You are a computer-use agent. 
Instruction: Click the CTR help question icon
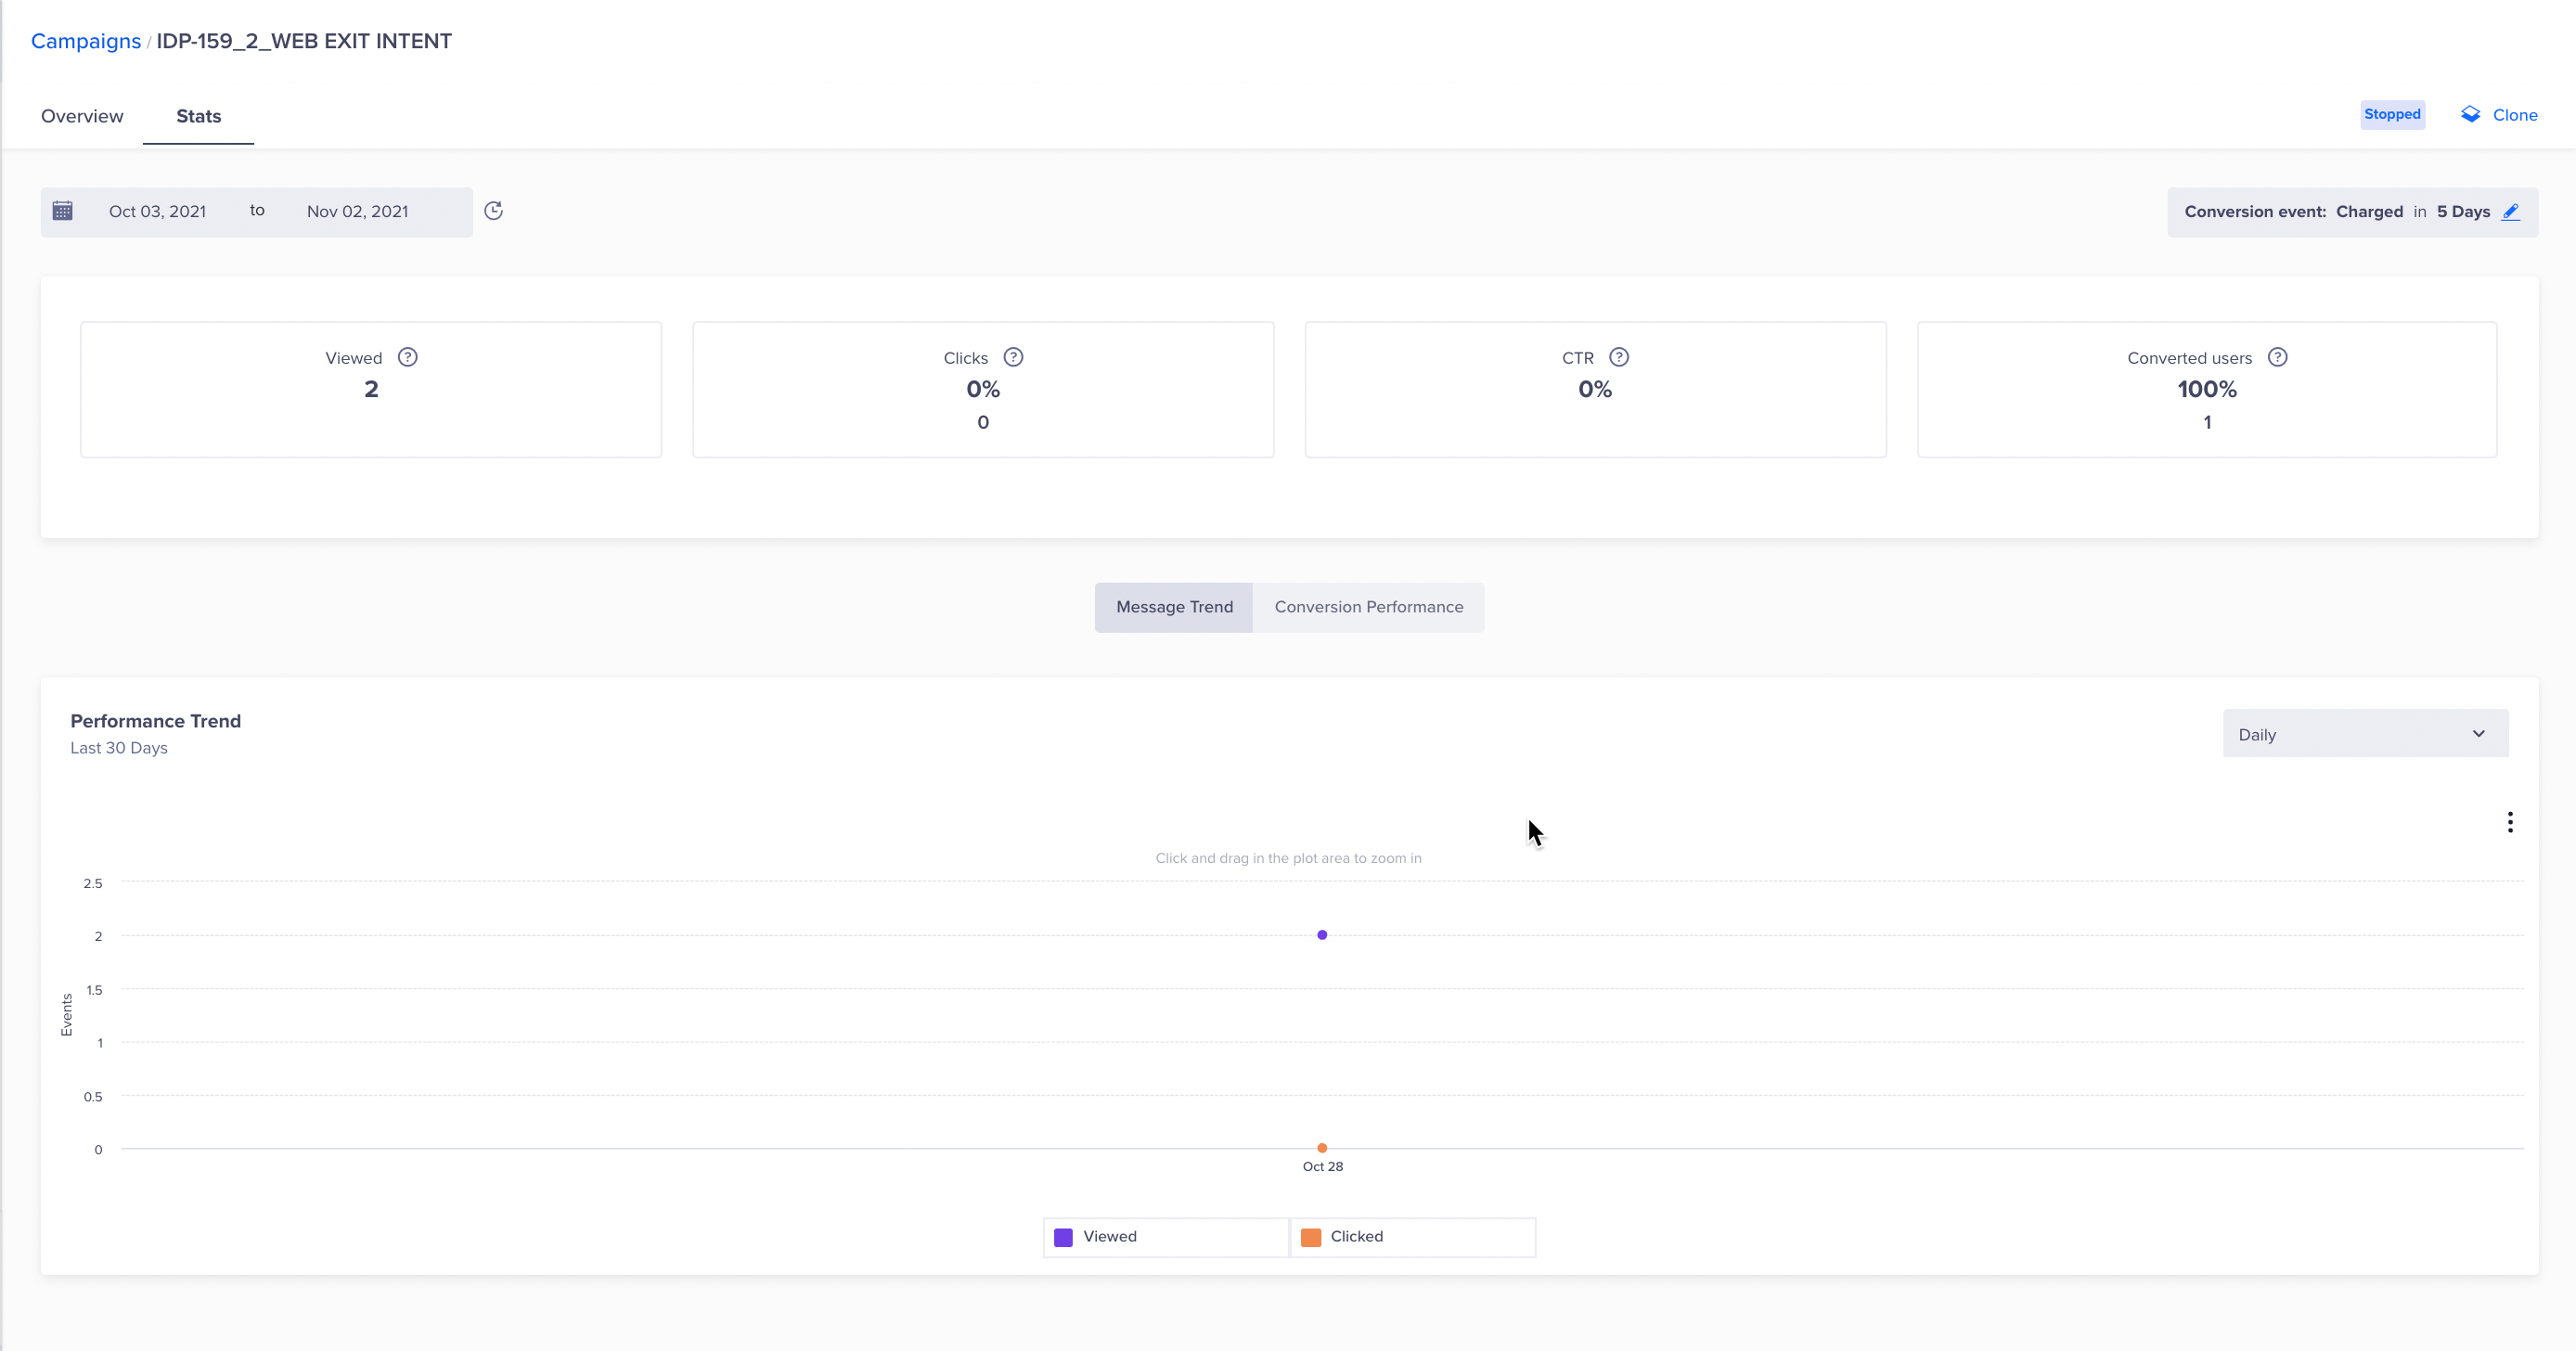[1619, 357]
